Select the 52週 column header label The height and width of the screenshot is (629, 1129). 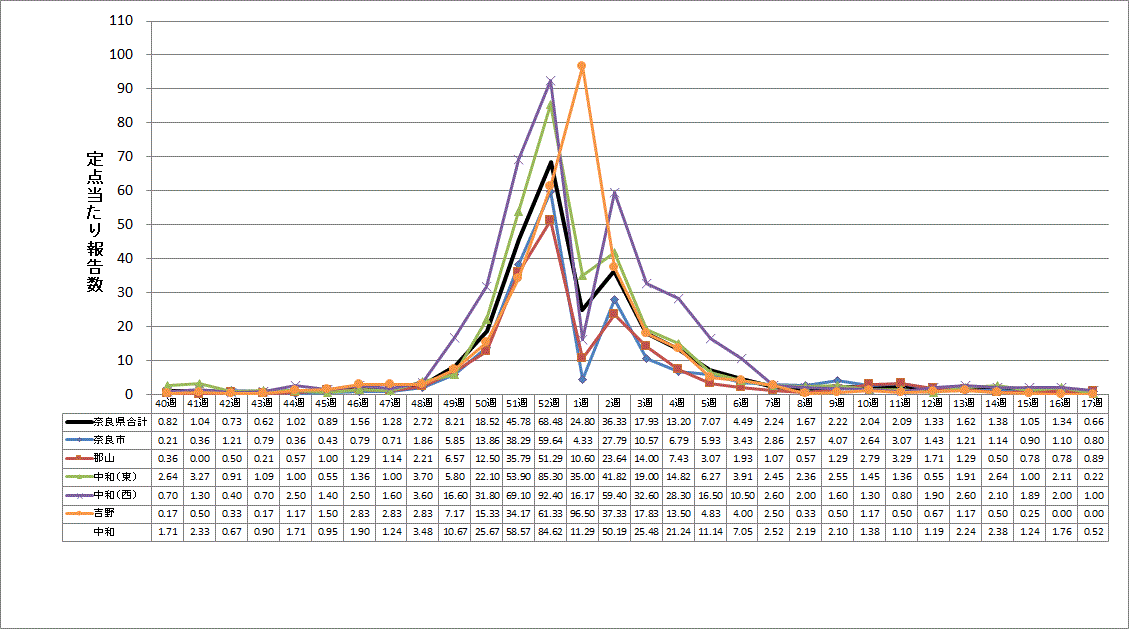(x=550, y=403)
